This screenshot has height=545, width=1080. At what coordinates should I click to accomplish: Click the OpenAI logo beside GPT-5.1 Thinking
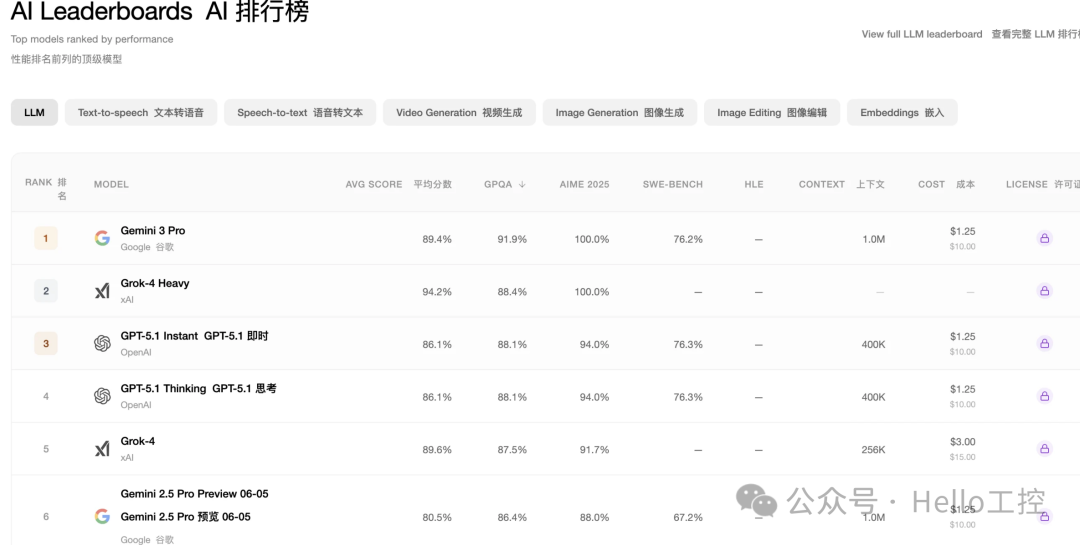point(102,396)
